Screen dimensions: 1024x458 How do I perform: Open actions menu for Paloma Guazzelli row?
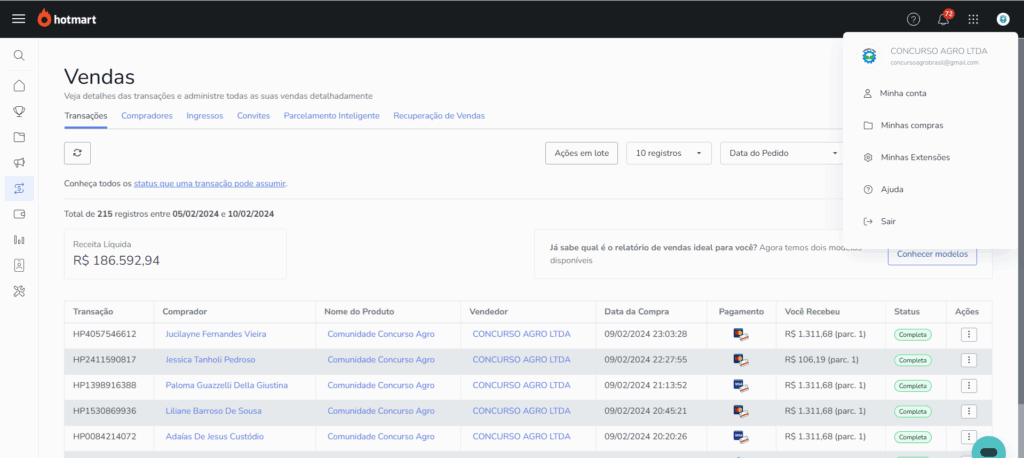coord(969,385)
